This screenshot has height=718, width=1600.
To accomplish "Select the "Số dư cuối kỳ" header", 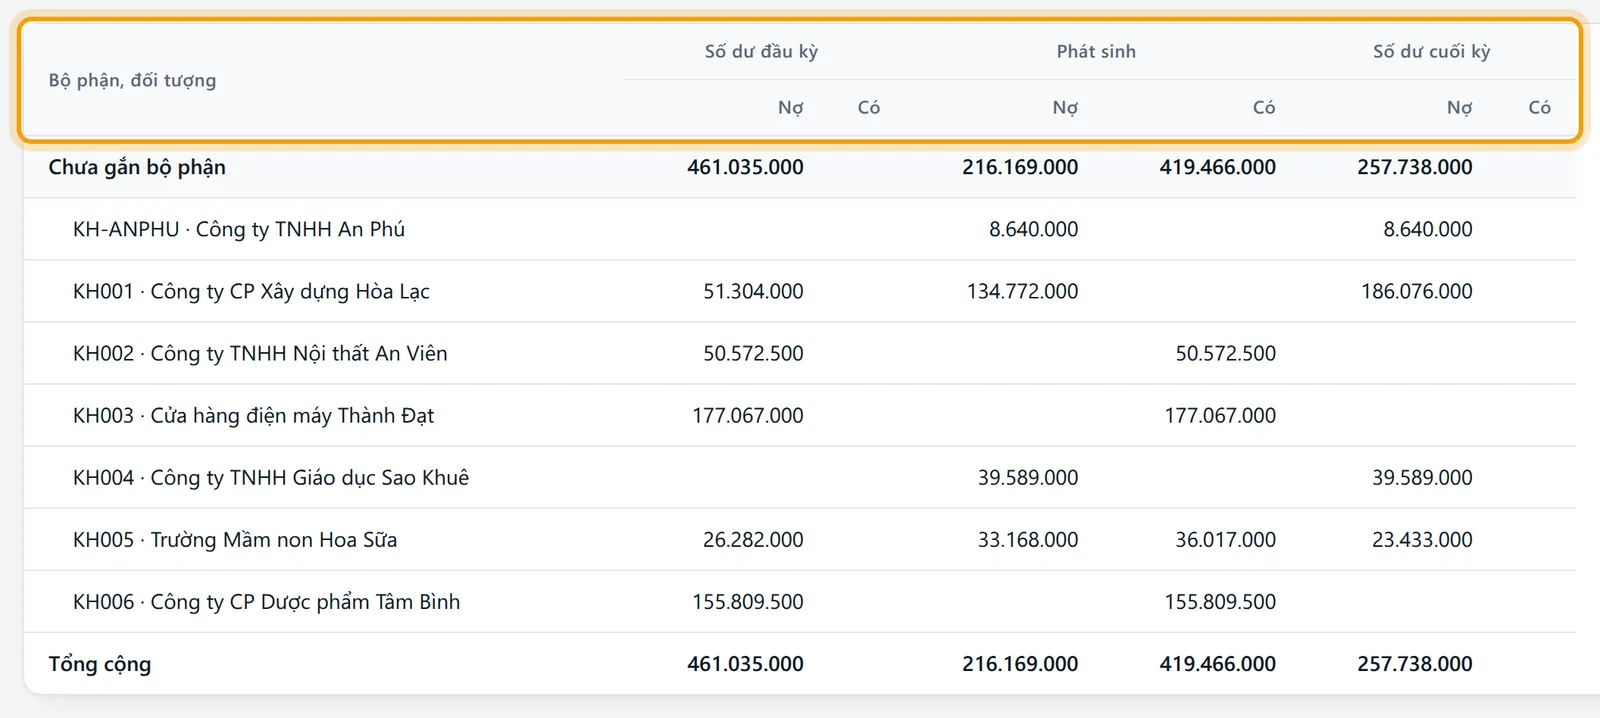I will point(1431,51).
